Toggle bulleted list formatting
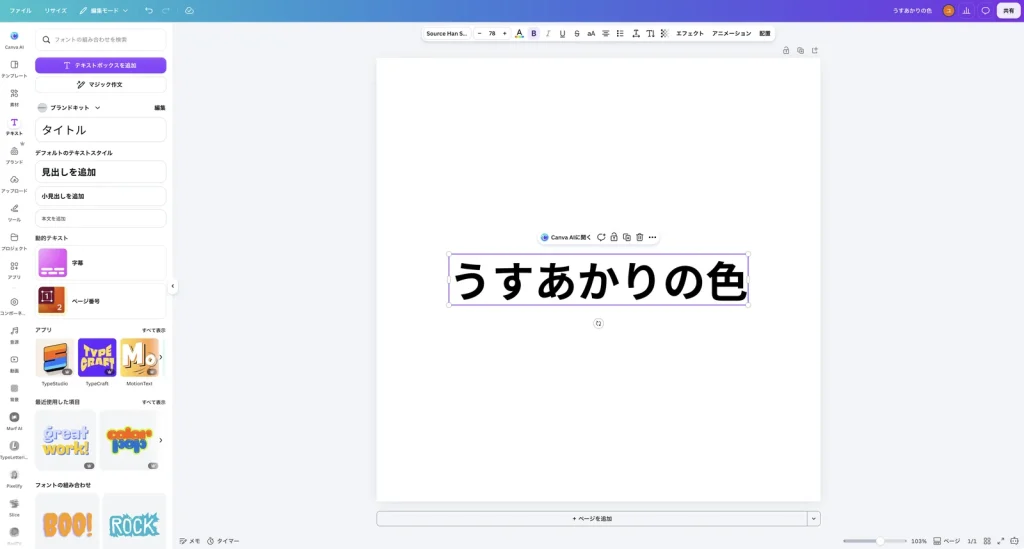 click(x=620, y=33)
